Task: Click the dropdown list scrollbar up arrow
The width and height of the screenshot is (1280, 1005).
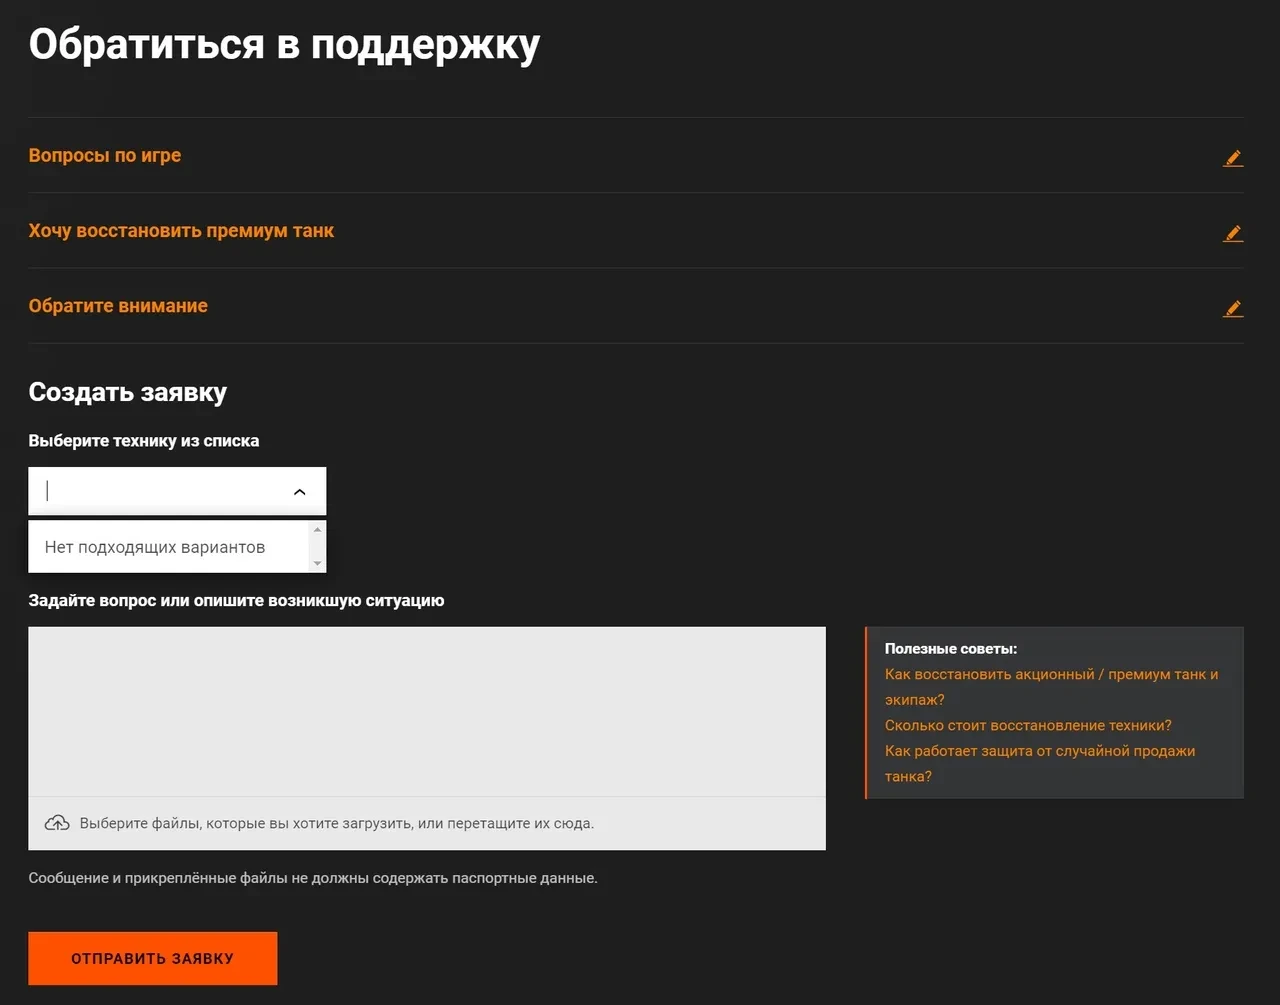Action: pos(318,530)
